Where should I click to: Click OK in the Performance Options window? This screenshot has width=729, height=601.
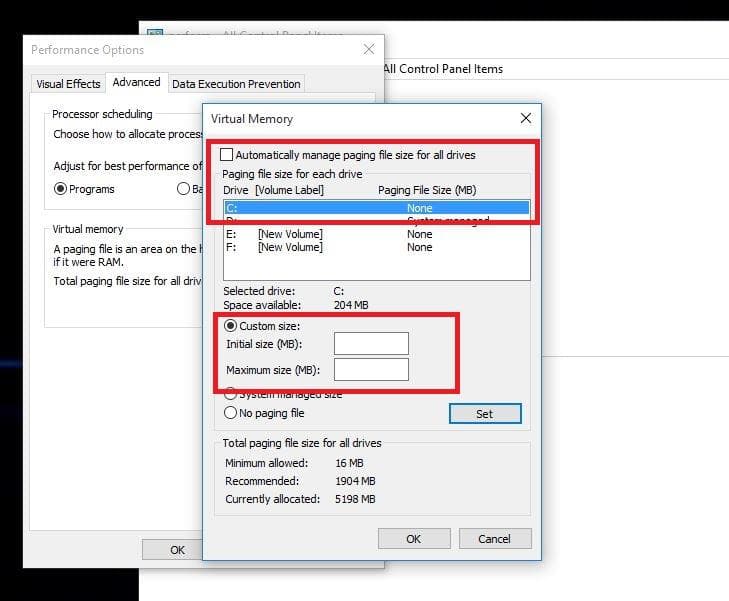(x=177, y=549)
